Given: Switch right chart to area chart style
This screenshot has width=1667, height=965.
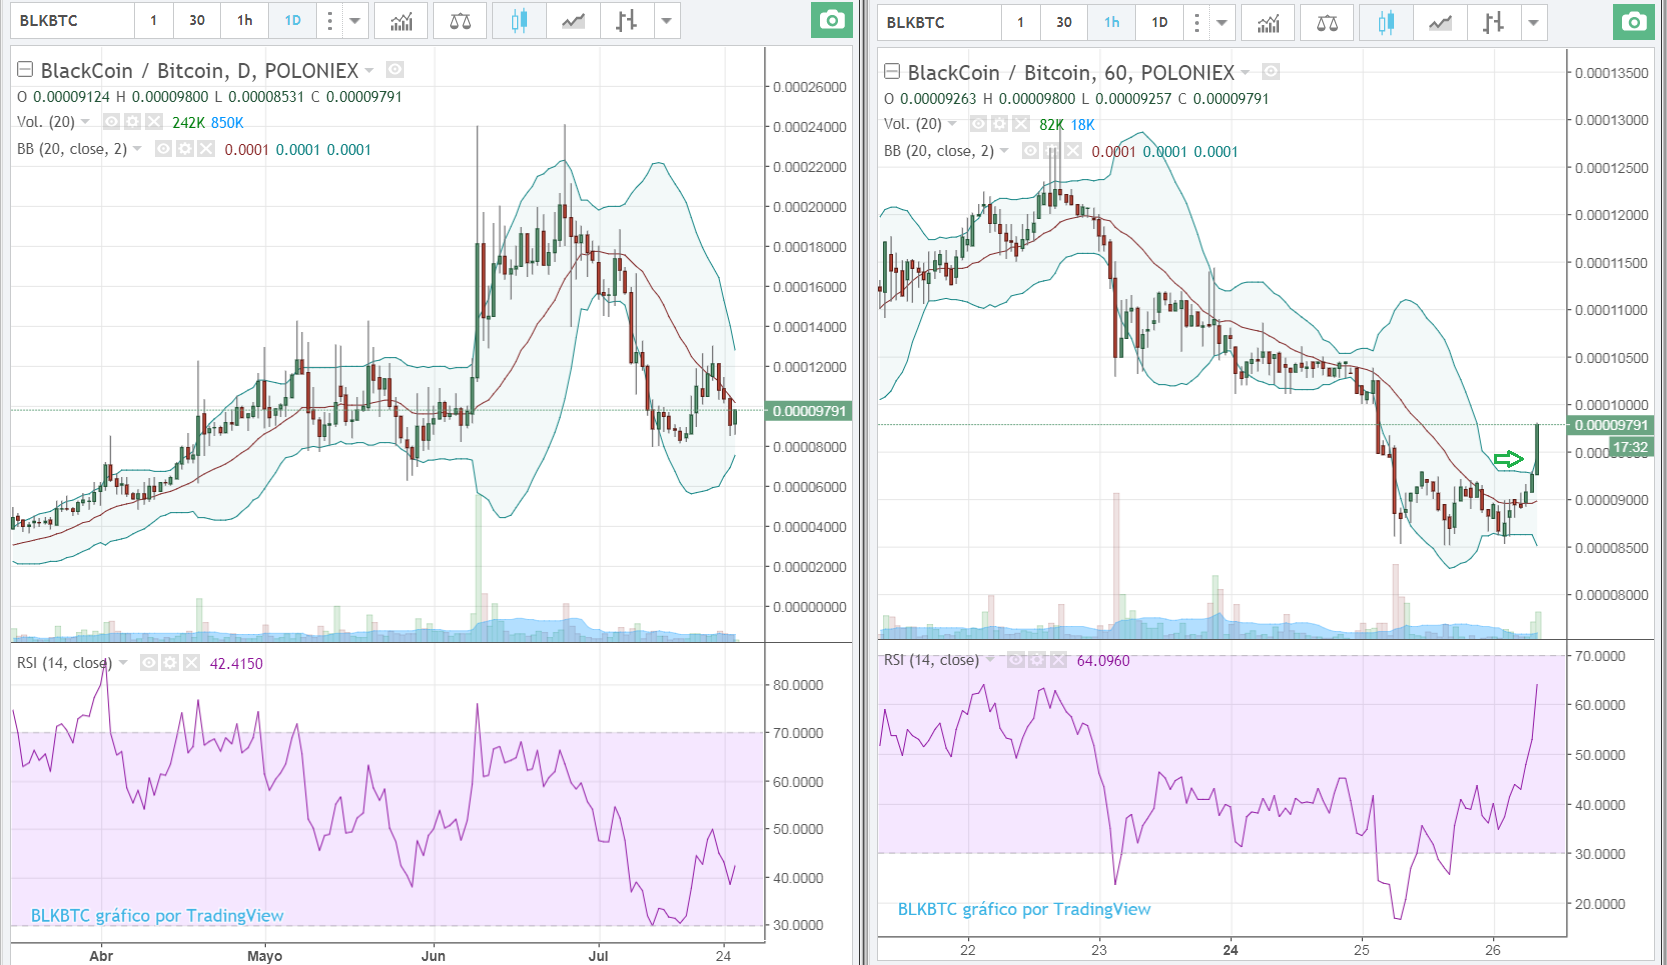Looking at the screenshot, I should coord(1440,20).
